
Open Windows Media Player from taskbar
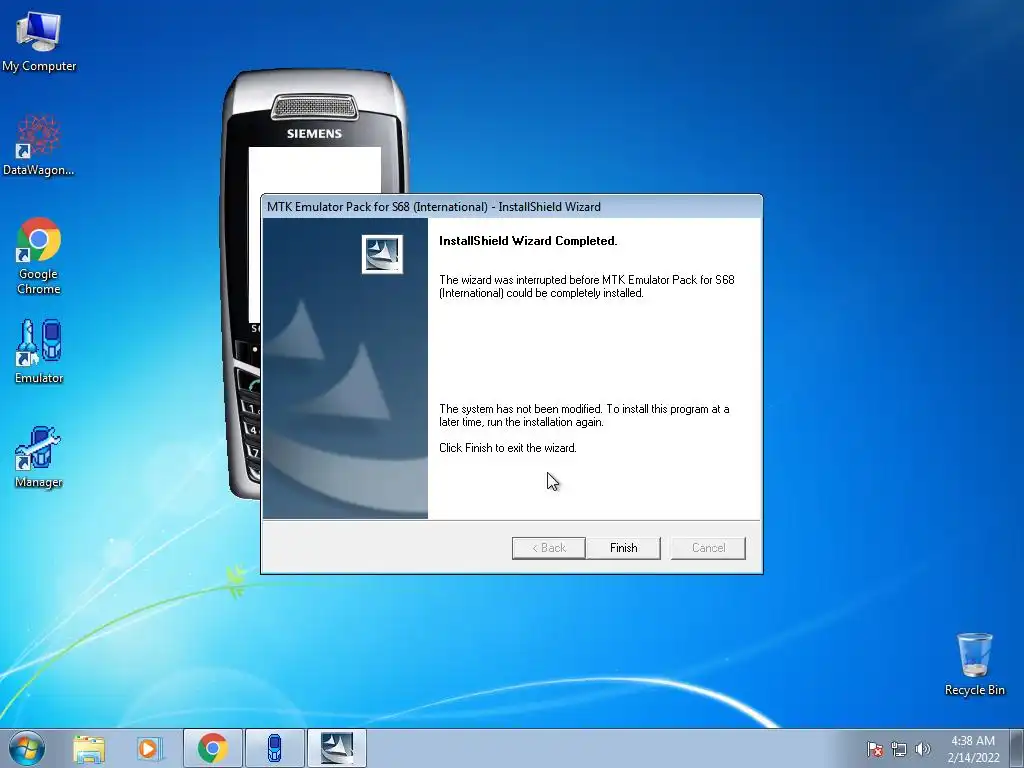coord(150,748)
